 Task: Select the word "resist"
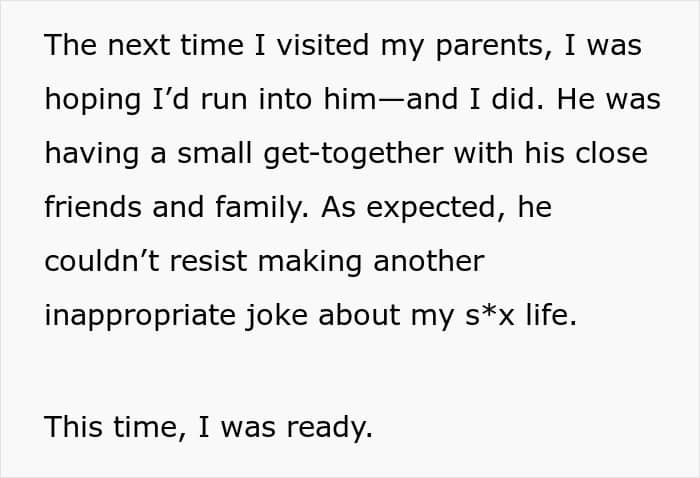208,261
